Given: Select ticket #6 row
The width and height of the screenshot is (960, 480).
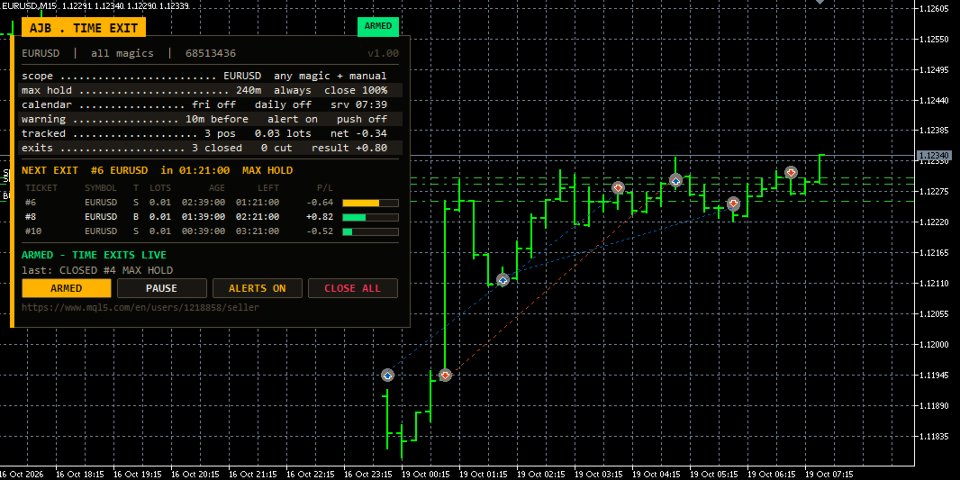Looking at the screenshot, I should coord(211,203).
